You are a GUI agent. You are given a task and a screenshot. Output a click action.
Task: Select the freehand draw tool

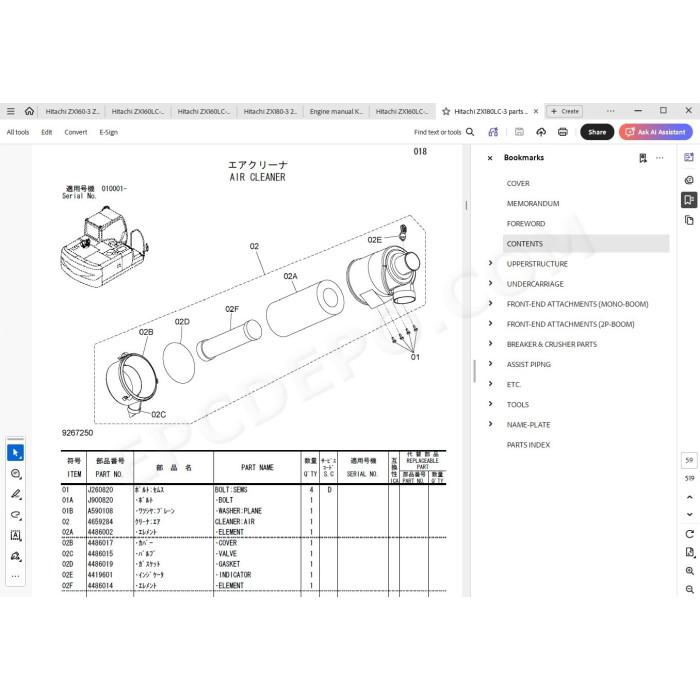point(16,515)
